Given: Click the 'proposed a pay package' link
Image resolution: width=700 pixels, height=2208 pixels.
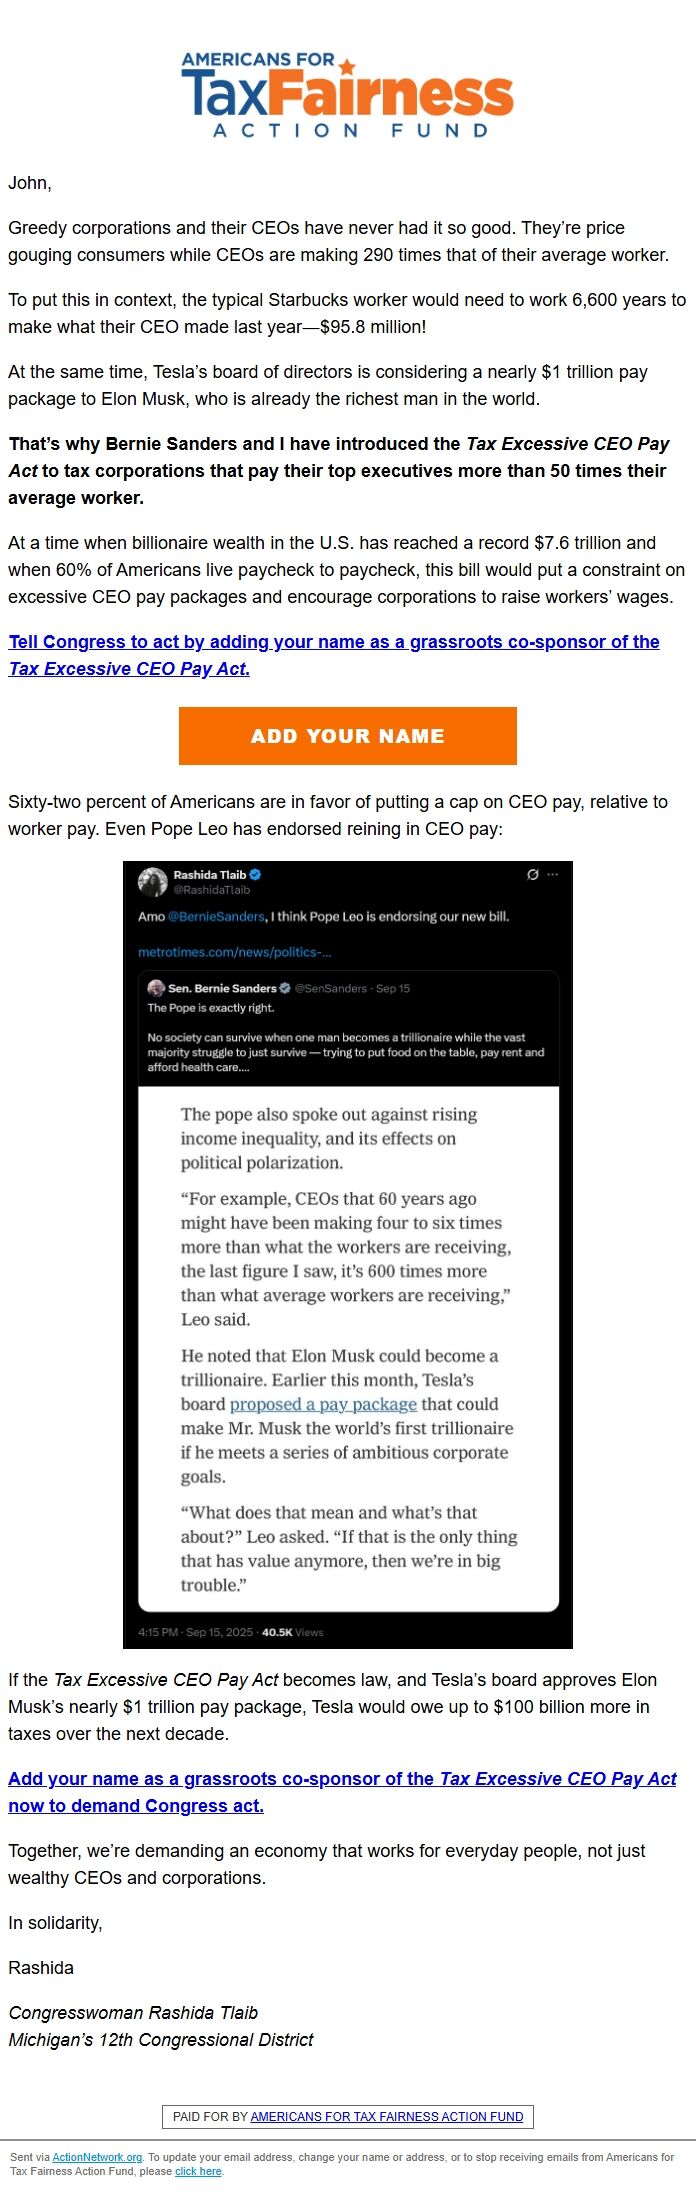Looking at the screenshot, I should pyautogui.click(x=323, y=1404).
